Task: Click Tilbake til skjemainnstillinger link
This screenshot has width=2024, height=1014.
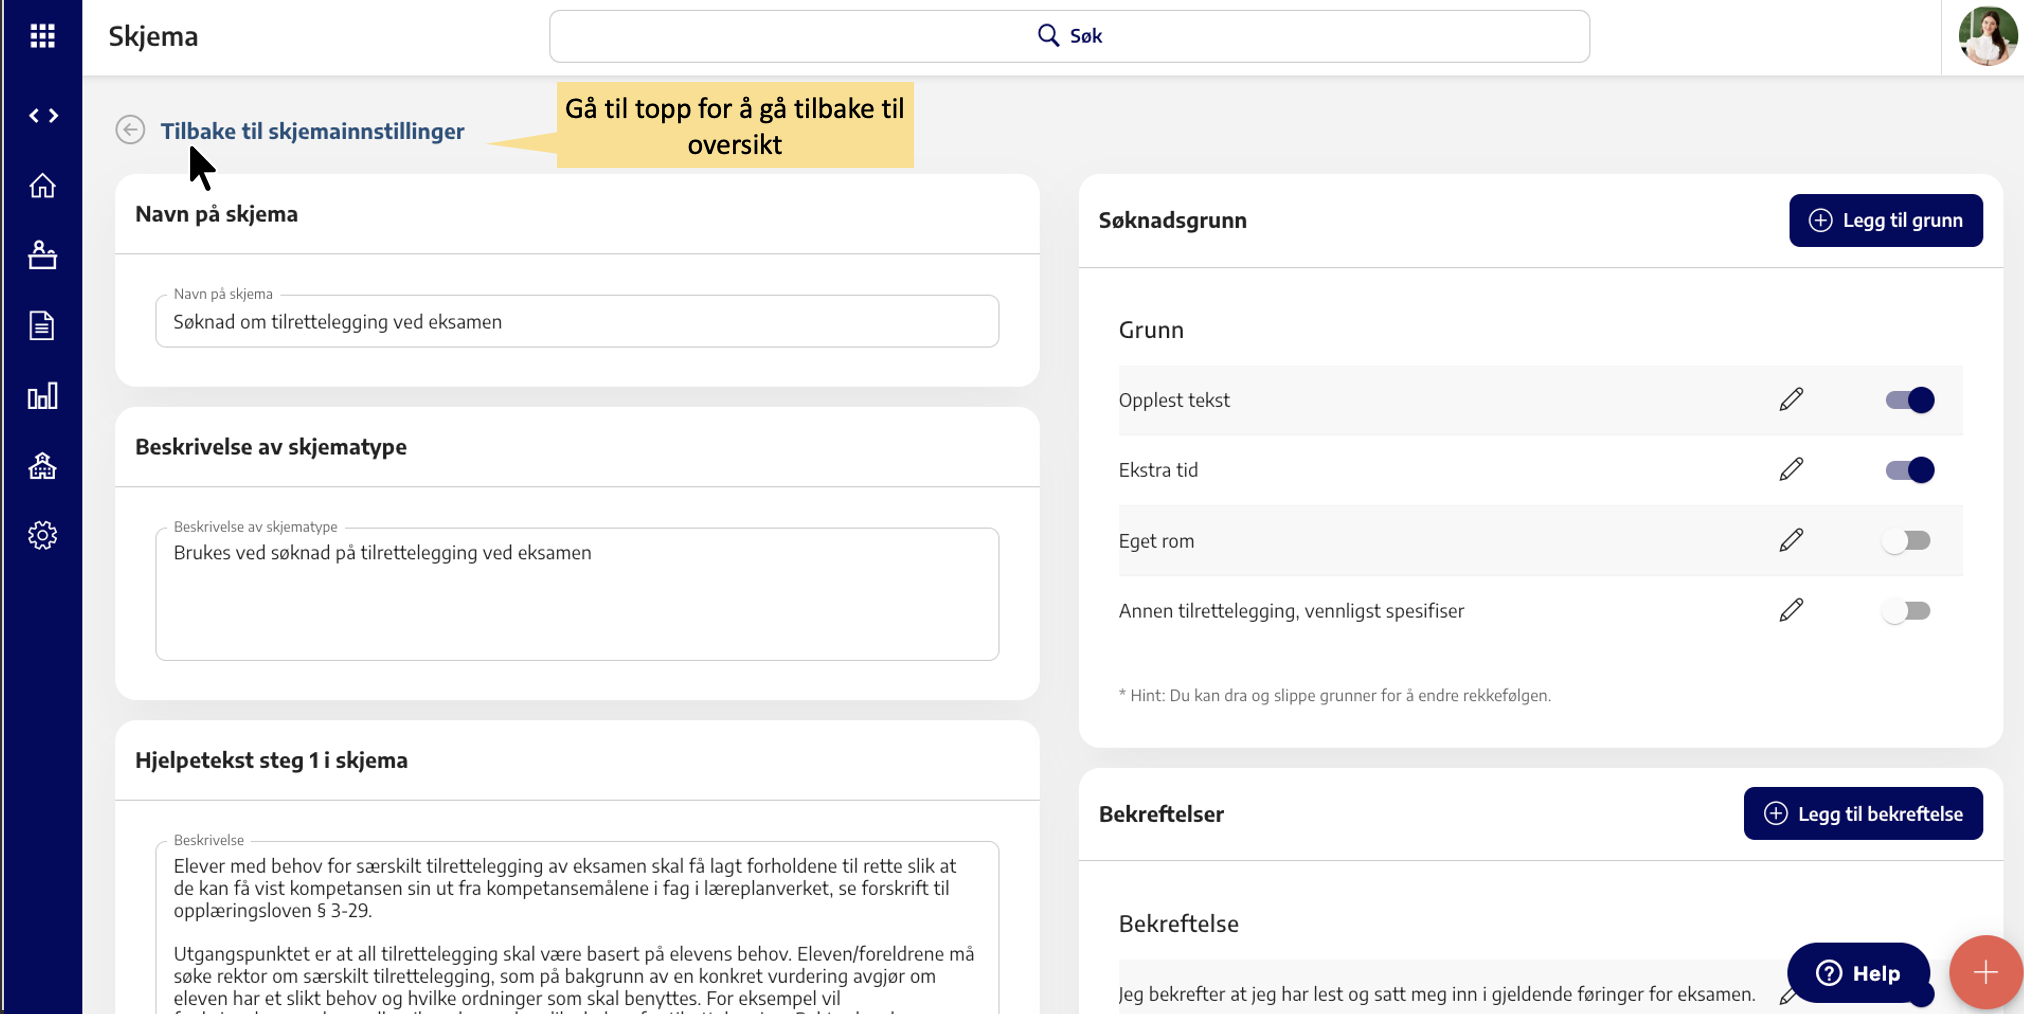Action: pos(312,131)
